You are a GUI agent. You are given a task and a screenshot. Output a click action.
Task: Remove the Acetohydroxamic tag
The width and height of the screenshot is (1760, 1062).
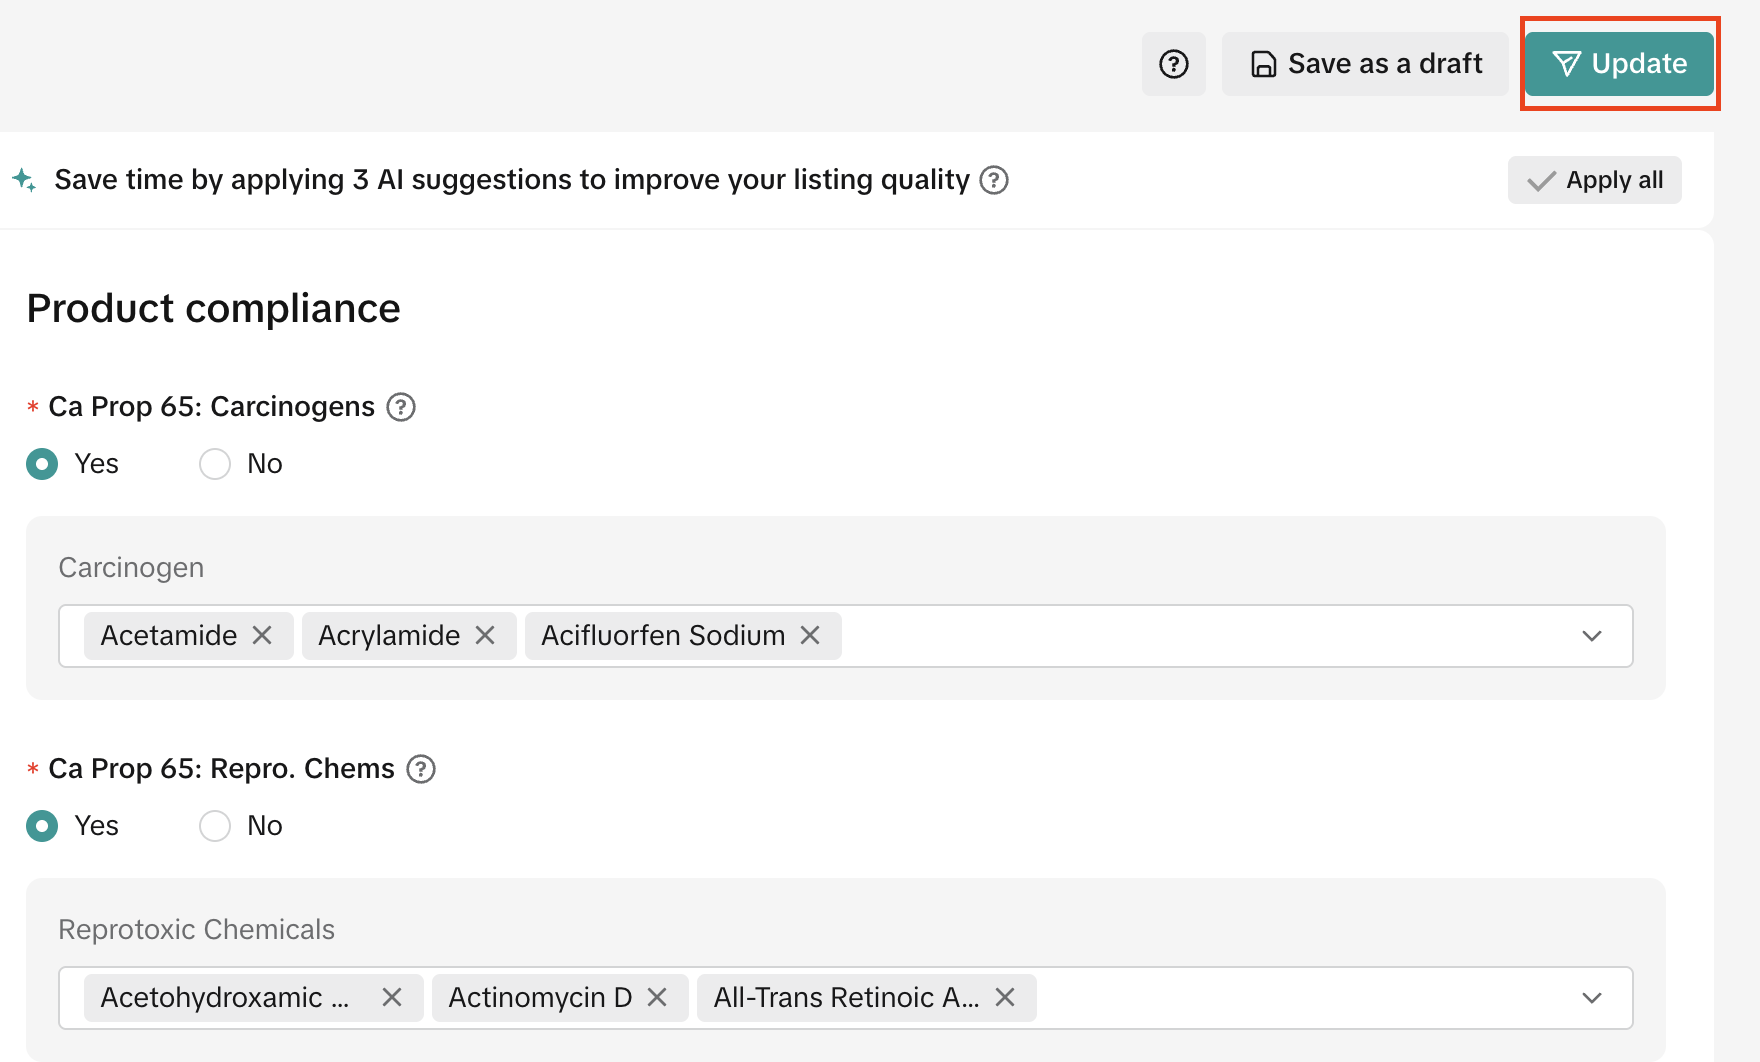(x=392, y=997)
